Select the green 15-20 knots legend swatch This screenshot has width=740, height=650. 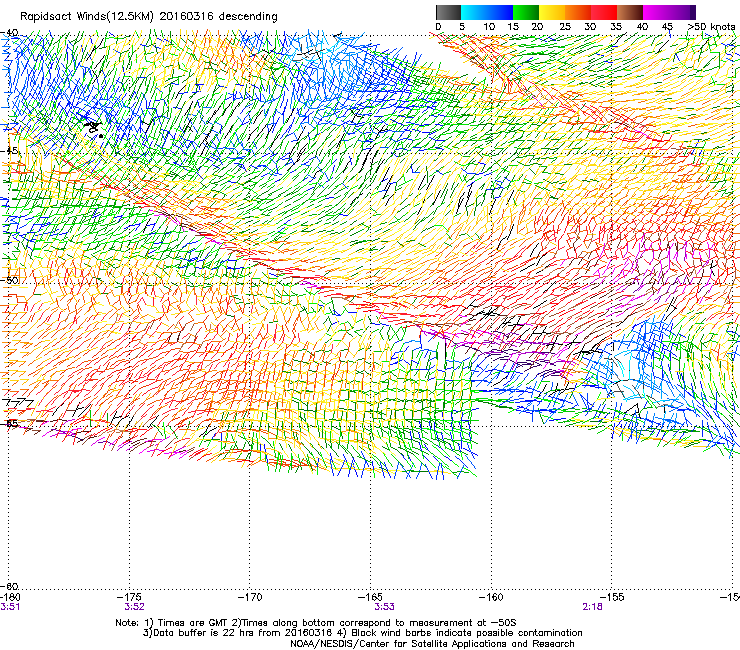click(x=526, y=12)
